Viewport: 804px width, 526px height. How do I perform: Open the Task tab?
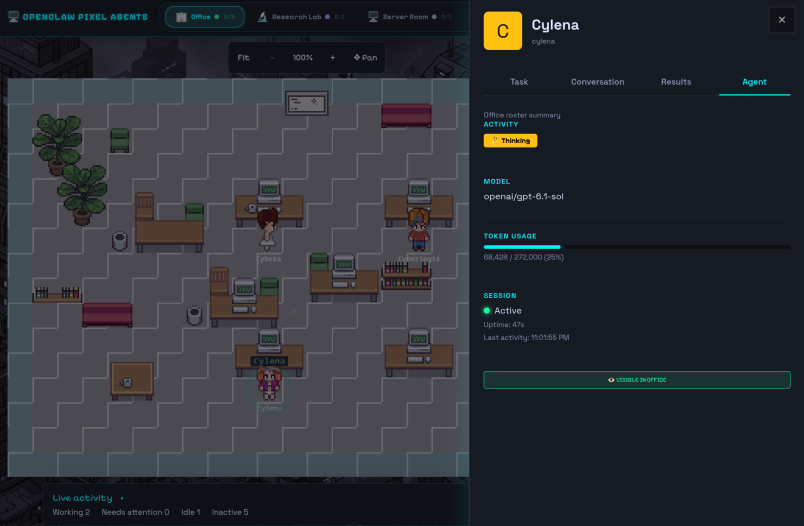(519, 82)
